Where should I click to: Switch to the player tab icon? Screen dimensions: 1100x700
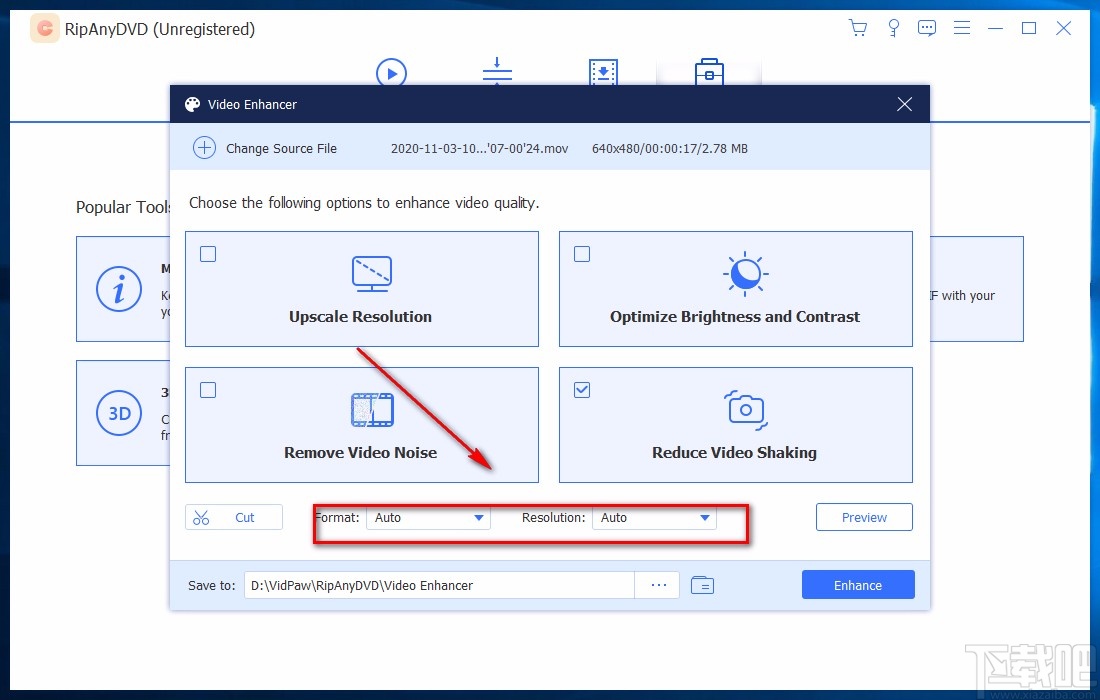click(x=391, y=72)
